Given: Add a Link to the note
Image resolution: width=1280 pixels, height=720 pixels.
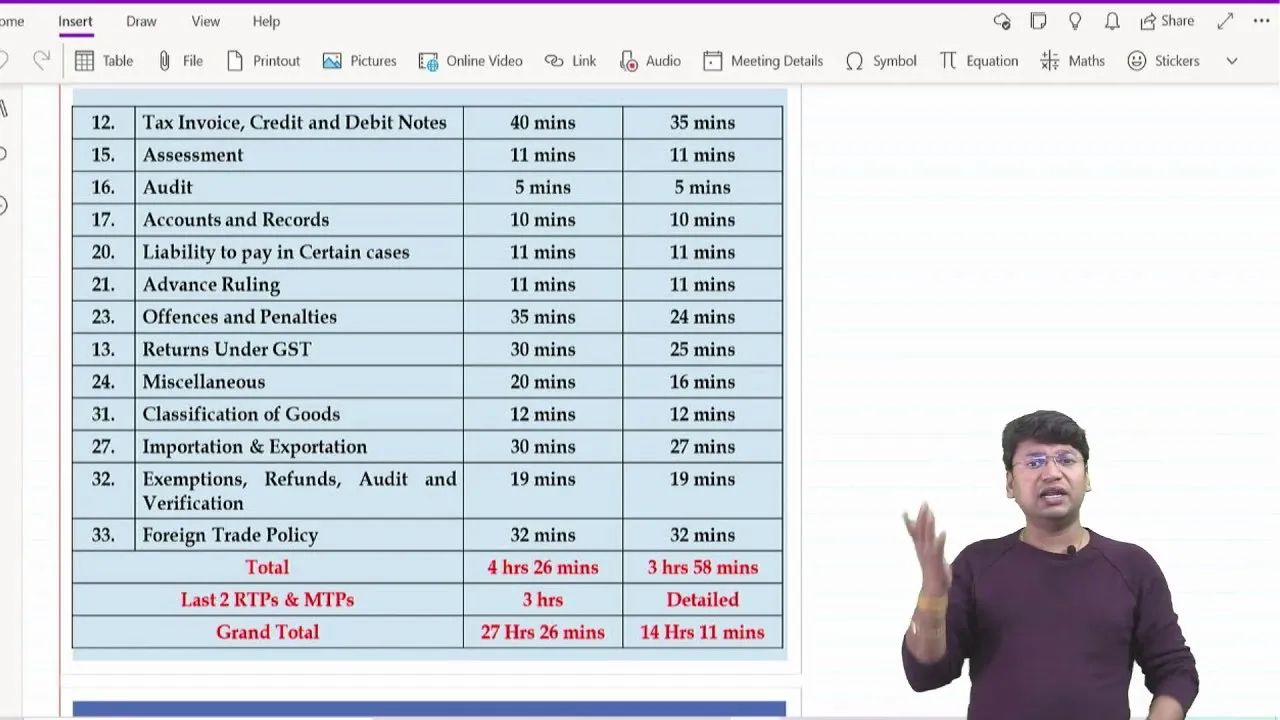Looking at the screenshot, I should pos(570,61).
